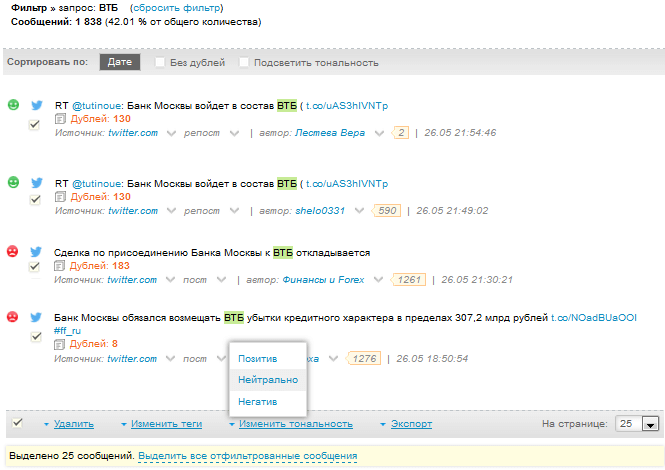Open author dropdown arrow after Финансы и Forex
The height and width of the screenshot is (470, 665).
[x=378, y=280]
